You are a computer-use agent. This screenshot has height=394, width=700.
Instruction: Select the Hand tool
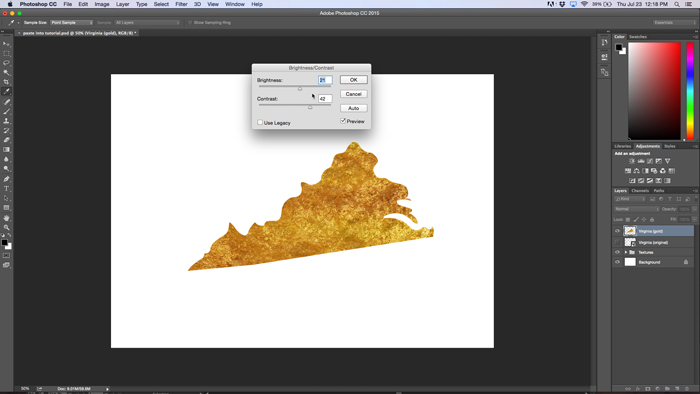(x=6, y=218)
